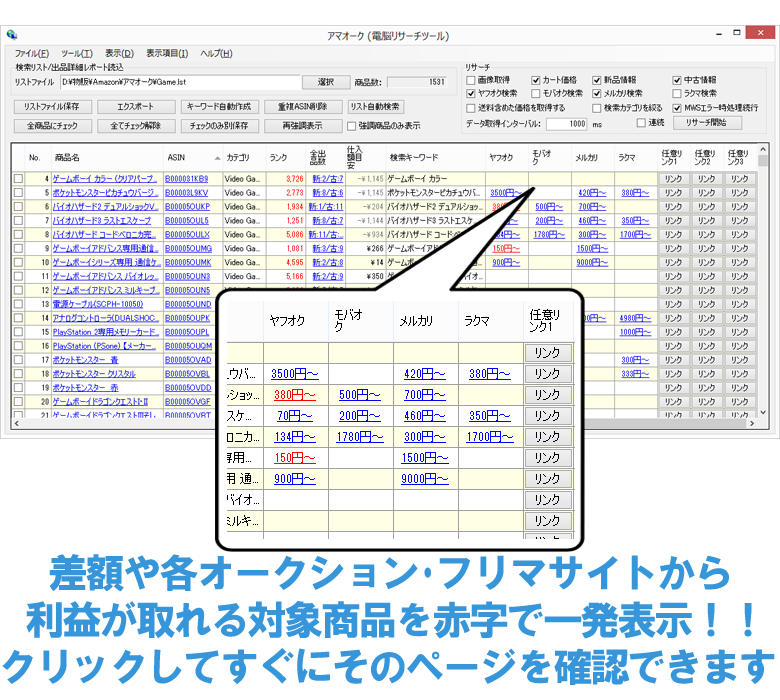Enable the 検索カテゴリを絞る checkbox
Viewport: 780px width, 700px height.
pos(597,108)
